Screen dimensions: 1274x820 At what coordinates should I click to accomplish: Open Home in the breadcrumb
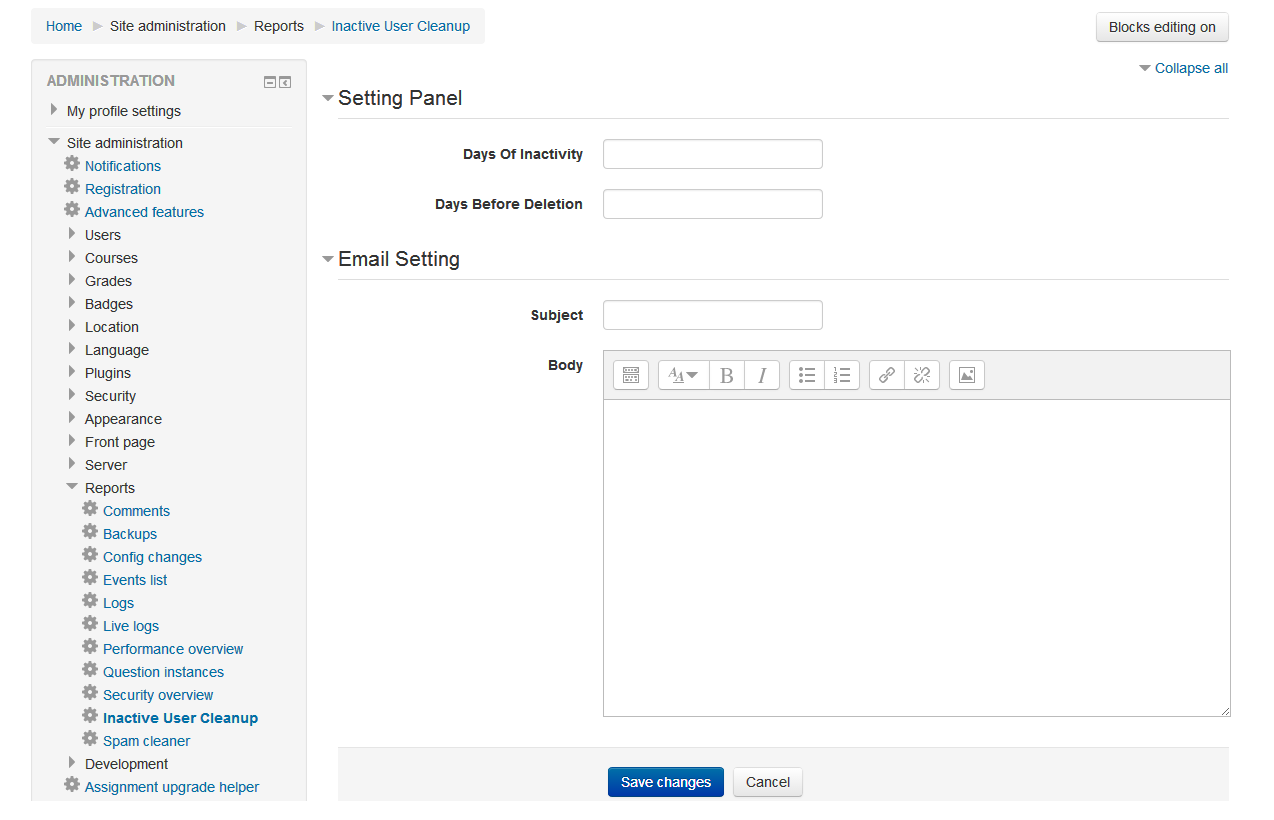pos(64,26)
